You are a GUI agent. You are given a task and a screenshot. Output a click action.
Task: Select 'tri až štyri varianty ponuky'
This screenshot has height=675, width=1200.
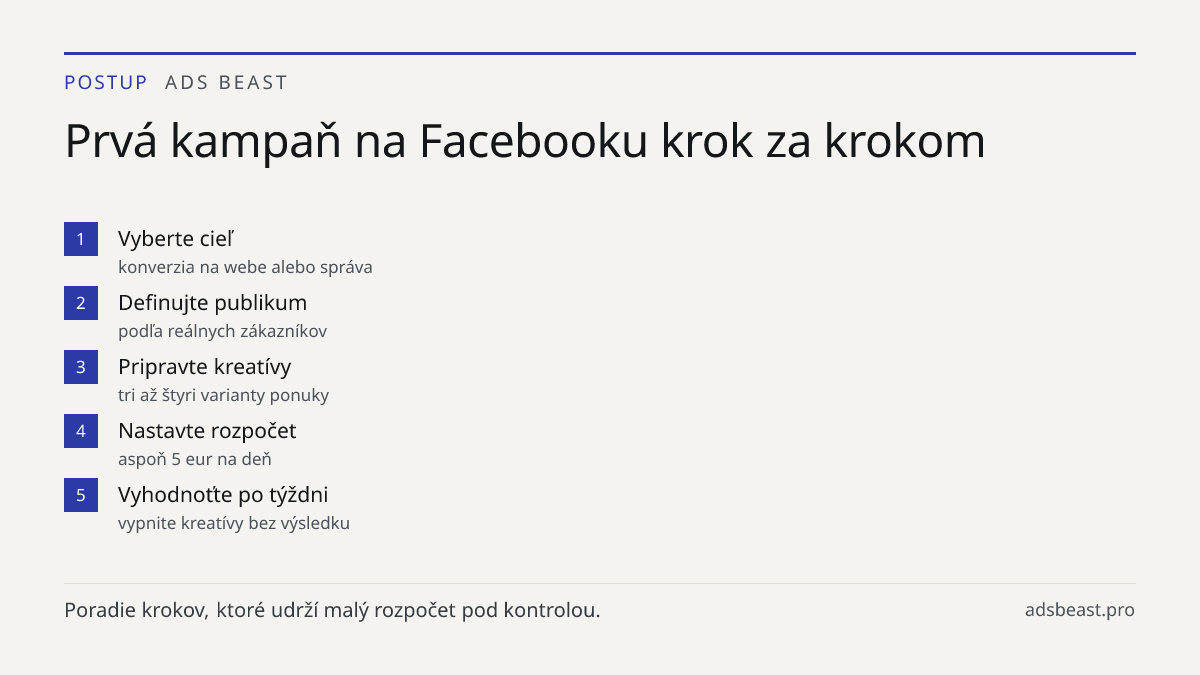click(223, 395)
